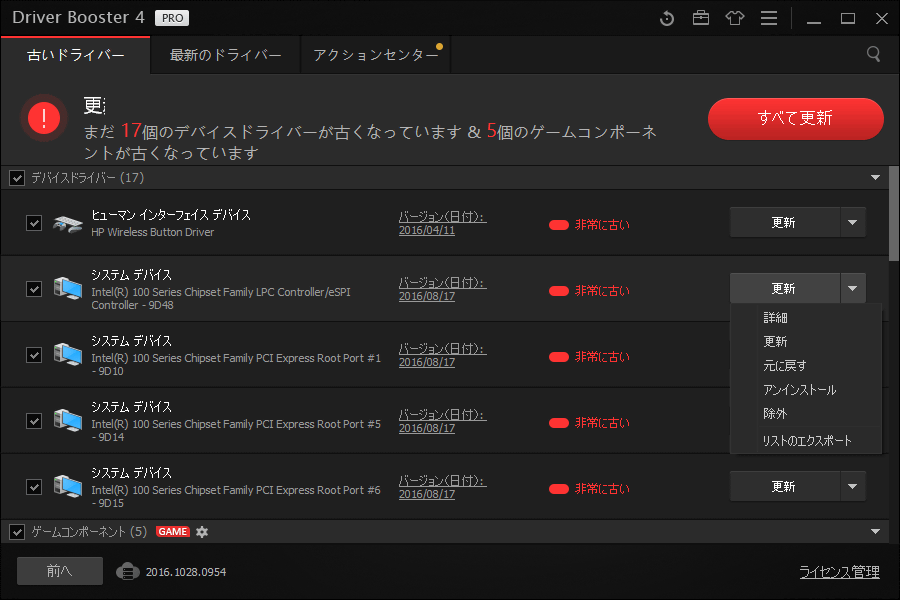
Task: Click the game components gear settings icon
Action: (201, 532)
